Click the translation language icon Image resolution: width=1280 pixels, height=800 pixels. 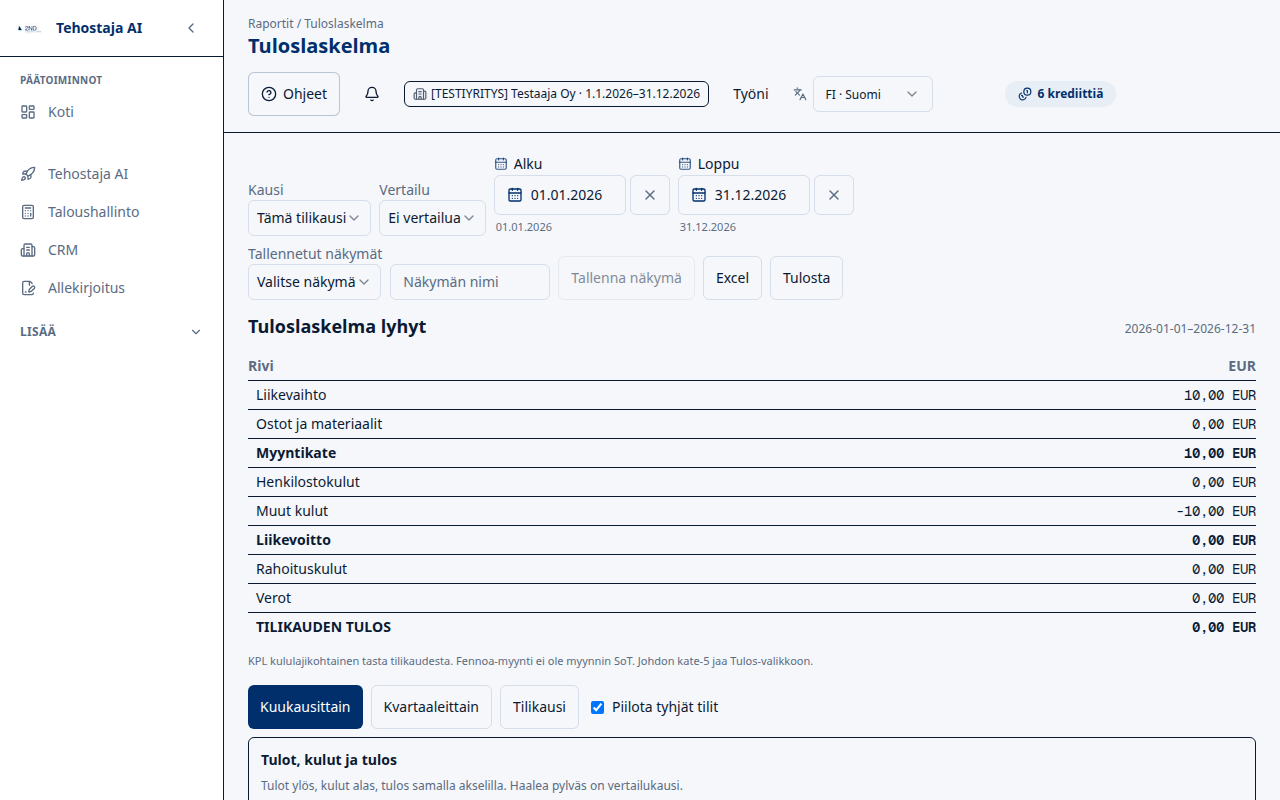pyautogui.click(x=799, y=94)
